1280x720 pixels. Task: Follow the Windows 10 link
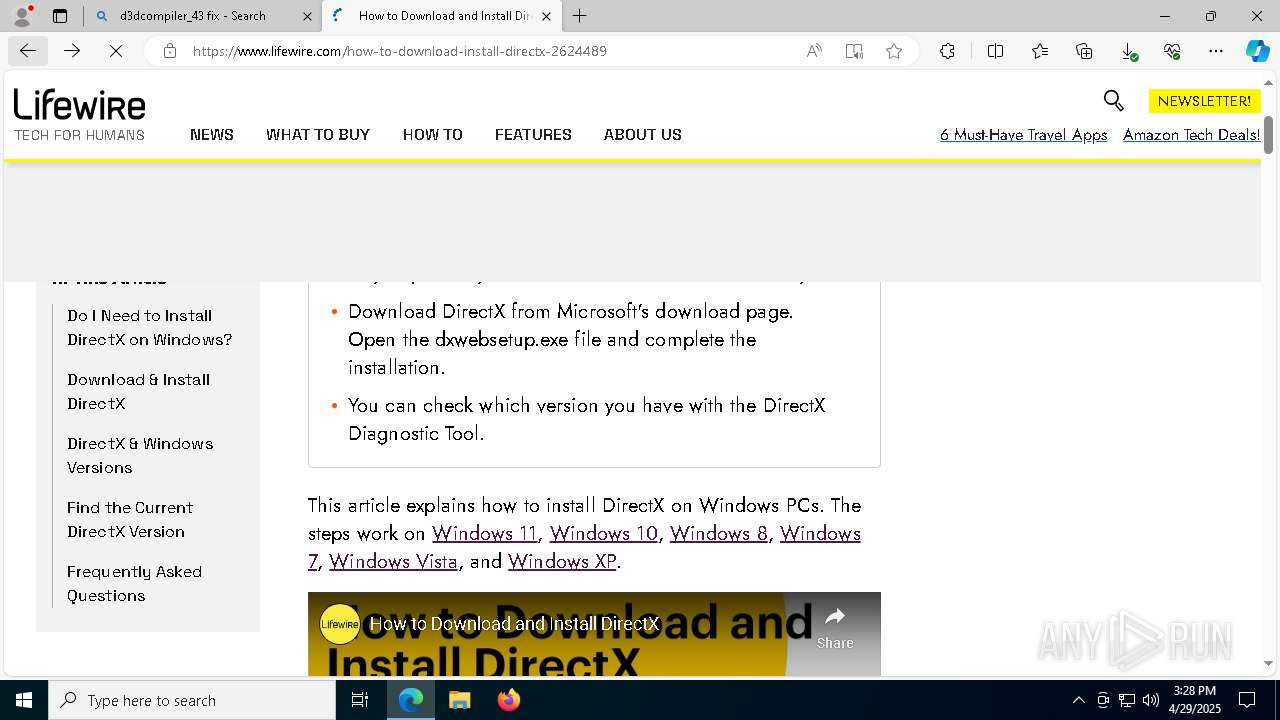(x=604, y=533)
